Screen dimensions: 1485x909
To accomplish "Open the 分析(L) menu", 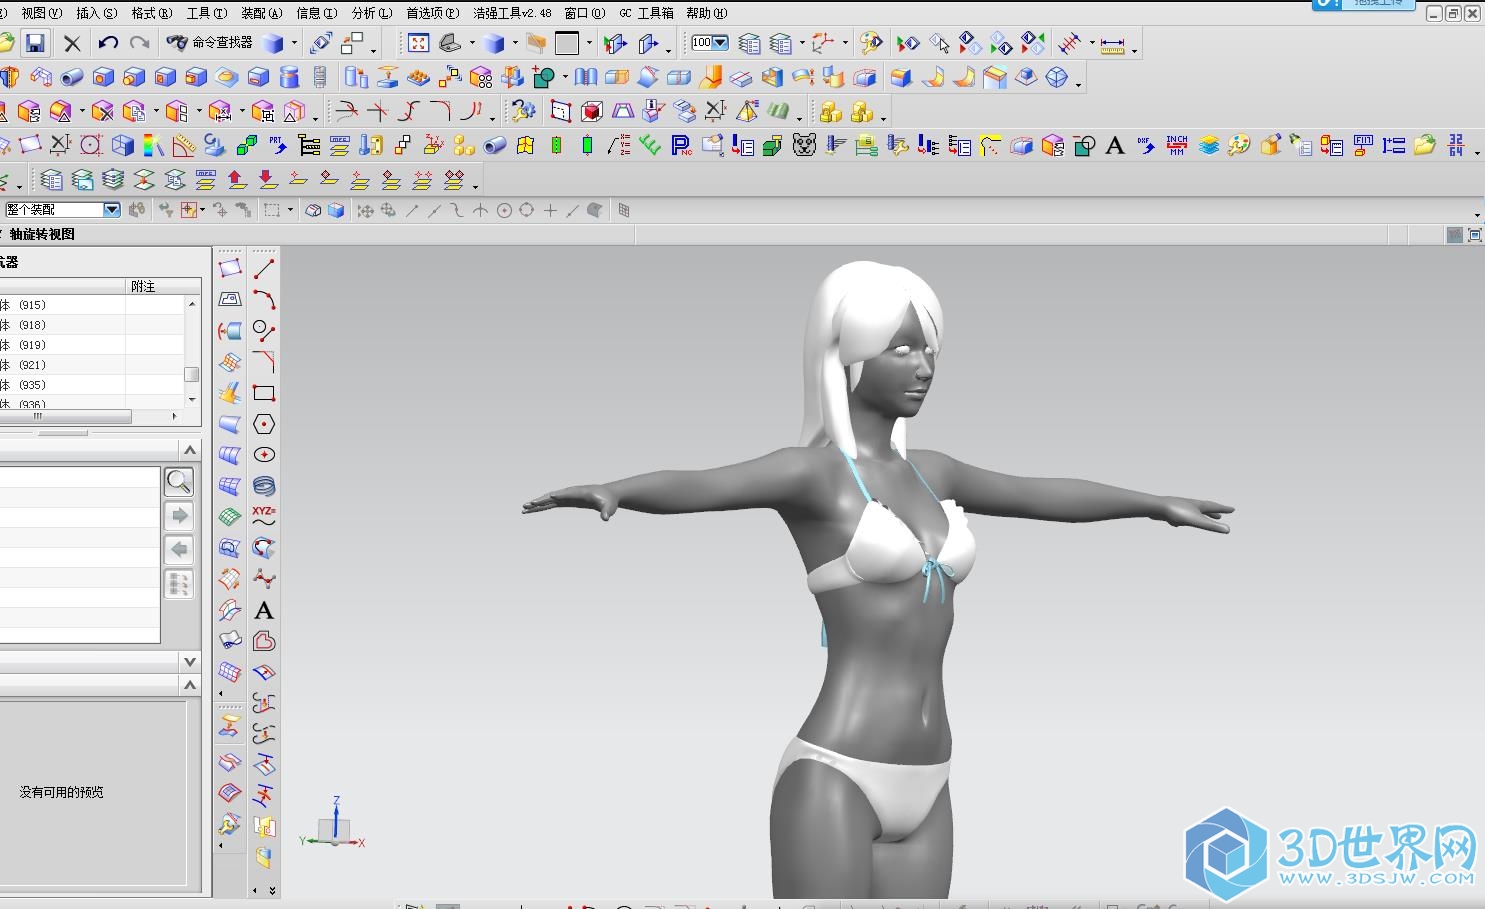I will (371, 13).
